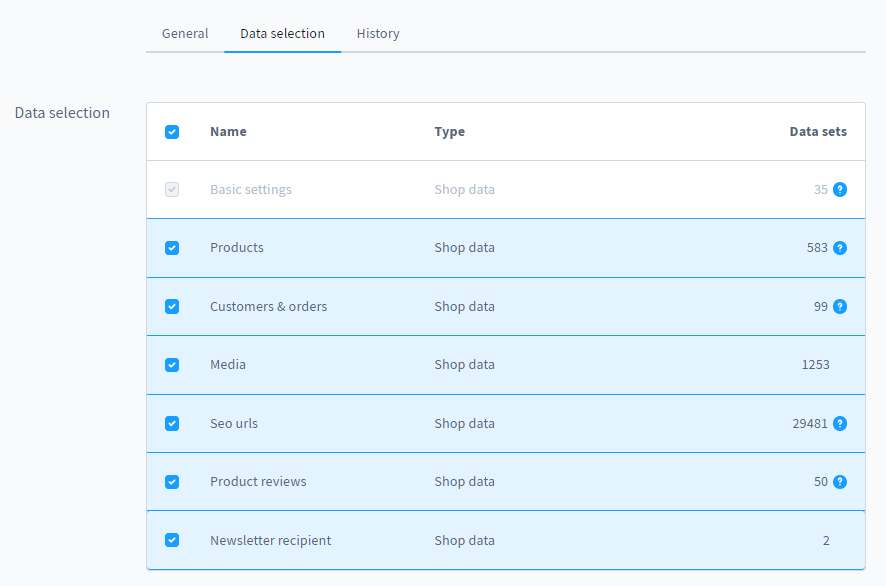Toggle the Seo urls checkbox off
The height and width of the screenshot is (586, 886).
click(172, 423)
